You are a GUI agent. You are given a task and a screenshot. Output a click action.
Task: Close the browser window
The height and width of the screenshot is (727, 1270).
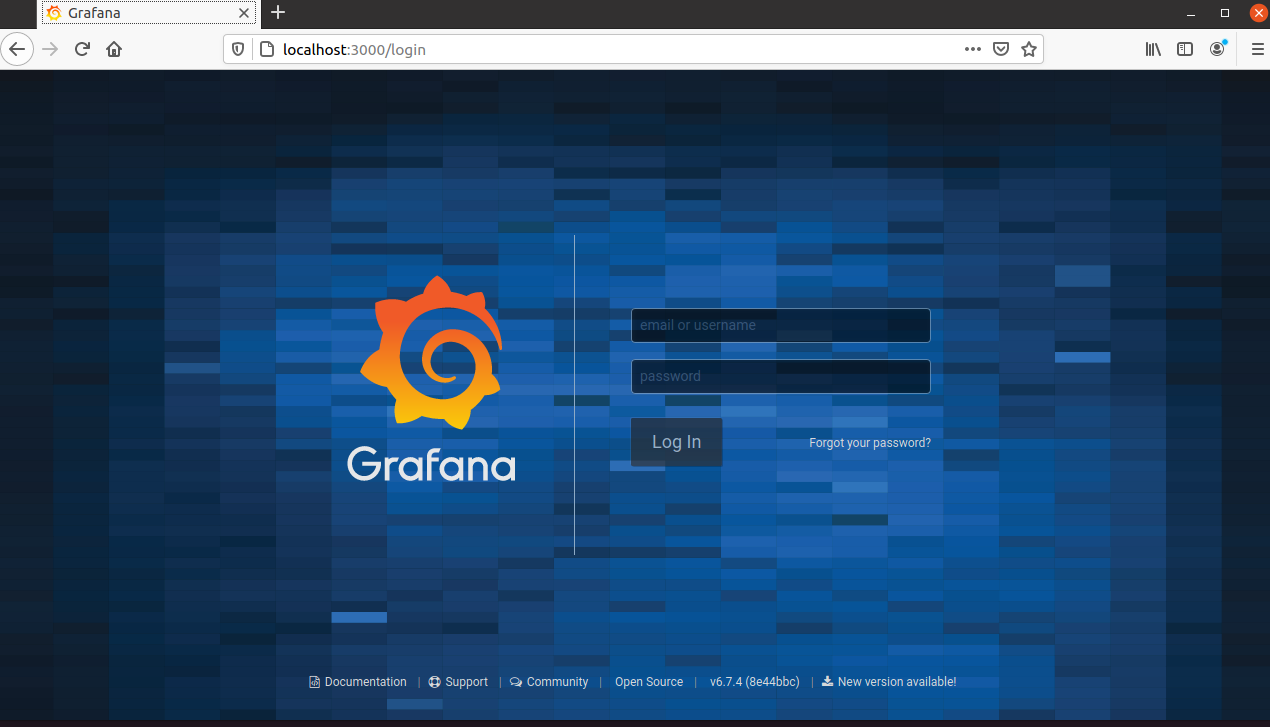coord(1258,13)
